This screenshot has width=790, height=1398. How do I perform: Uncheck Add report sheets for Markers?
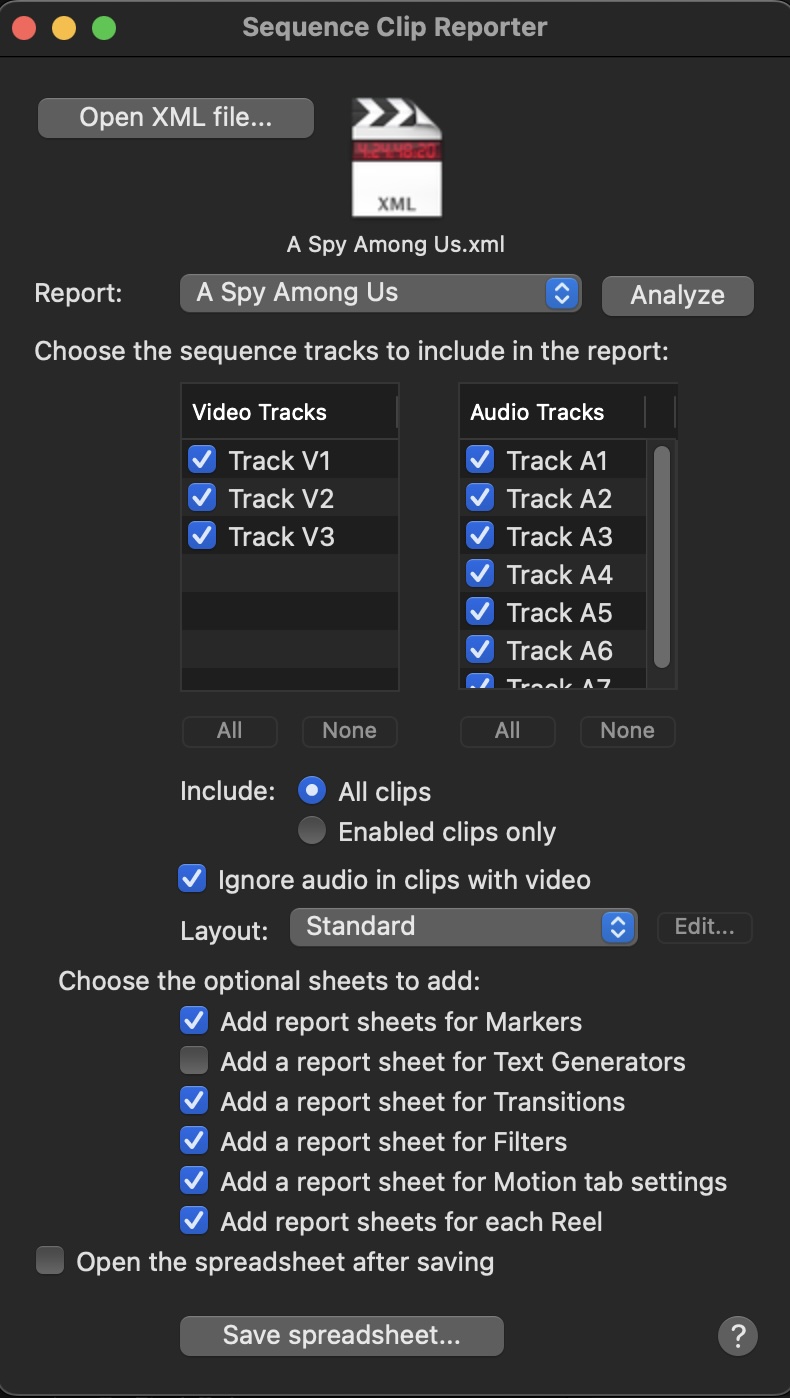pyautogui.click(x=193, y=1020)
